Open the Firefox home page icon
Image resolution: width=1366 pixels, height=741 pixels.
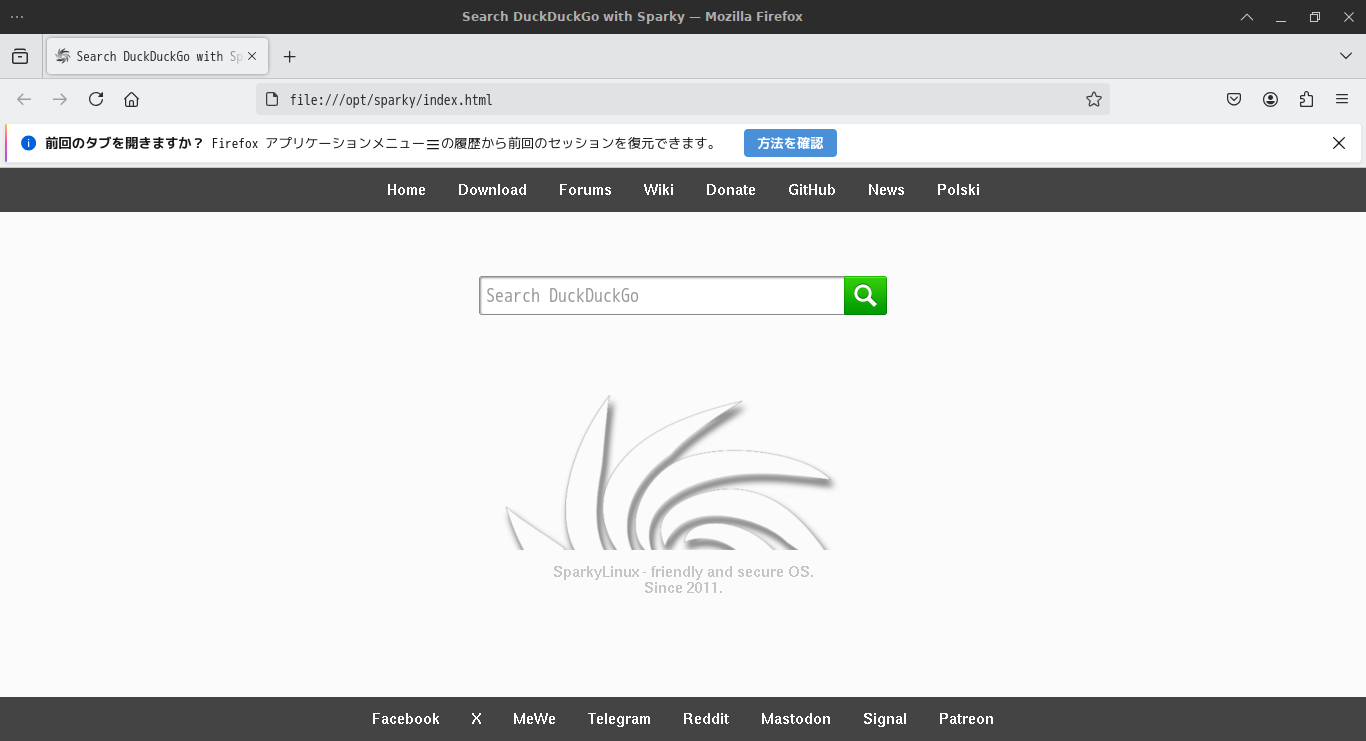tap(131, 99)
